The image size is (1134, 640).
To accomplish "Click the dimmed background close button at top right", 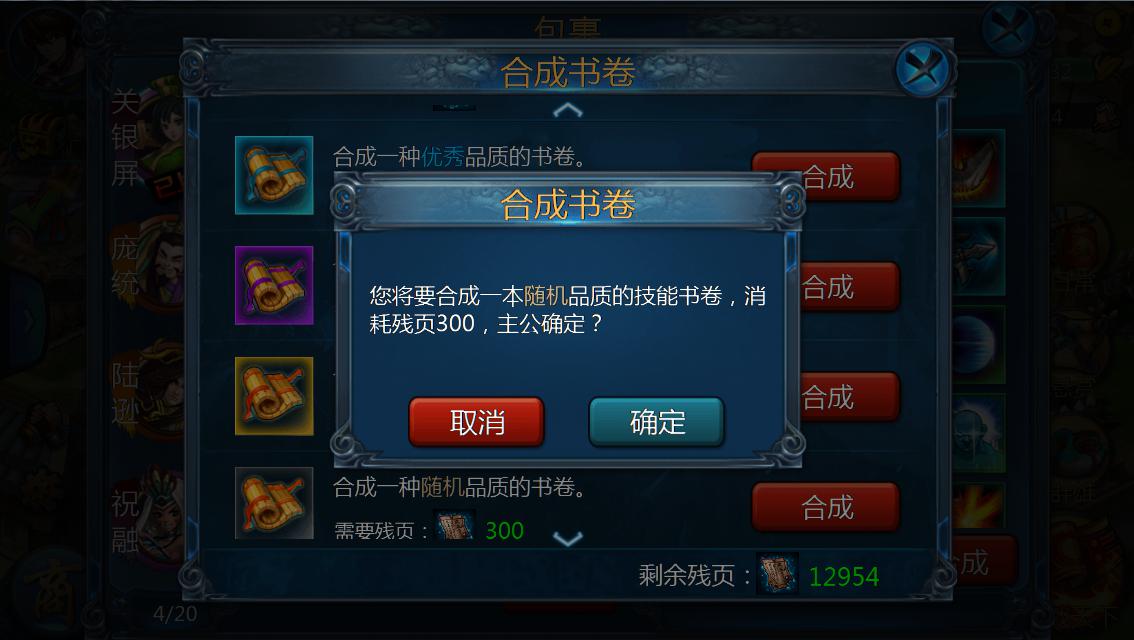I will 1008,30.
